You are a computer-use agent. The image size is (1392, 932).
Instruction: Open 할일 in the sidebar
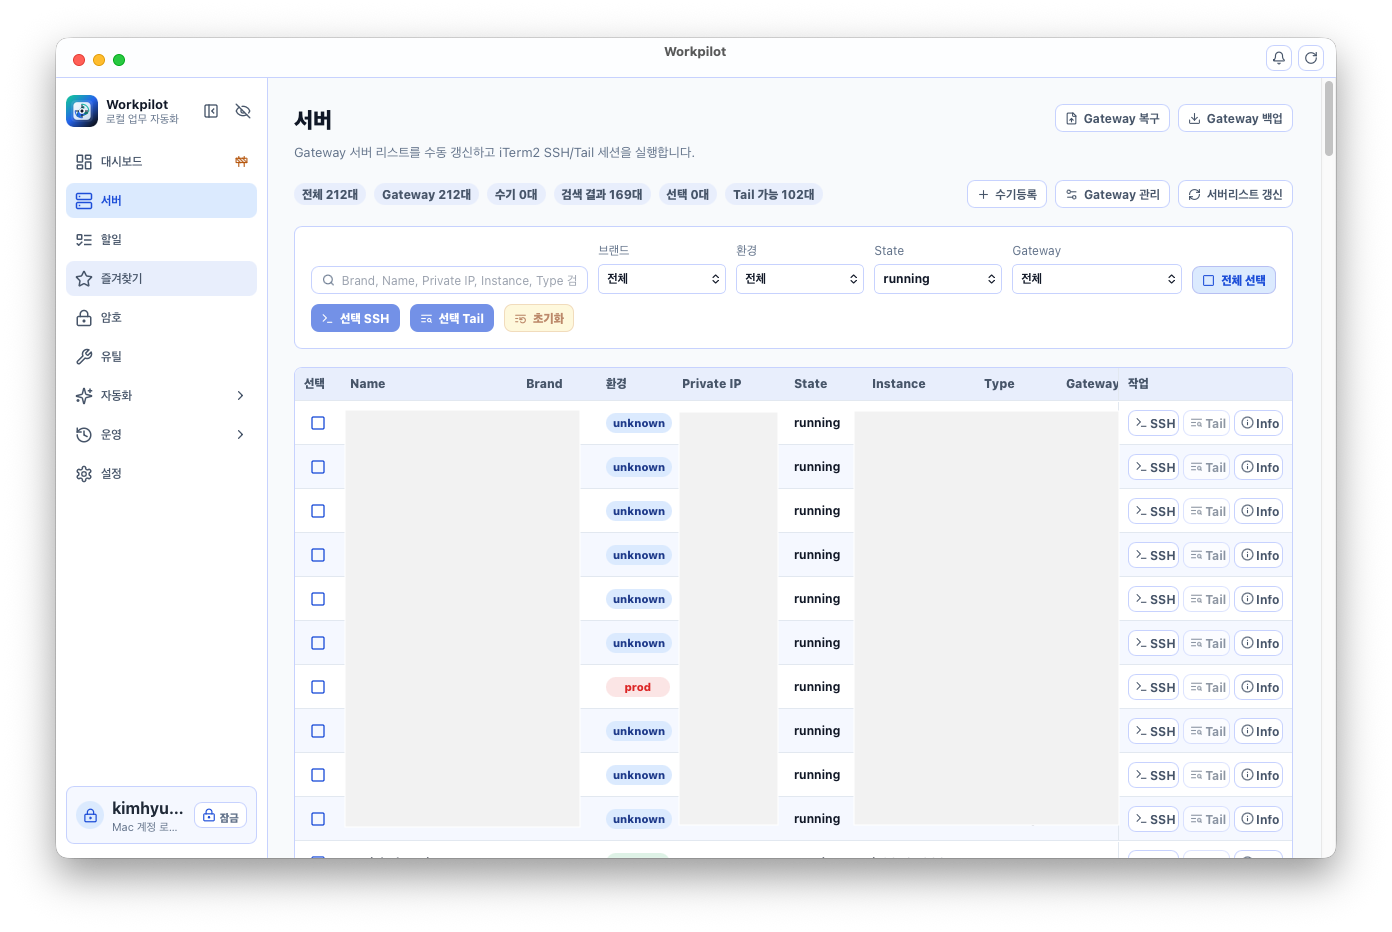click(x=161, y=239)
